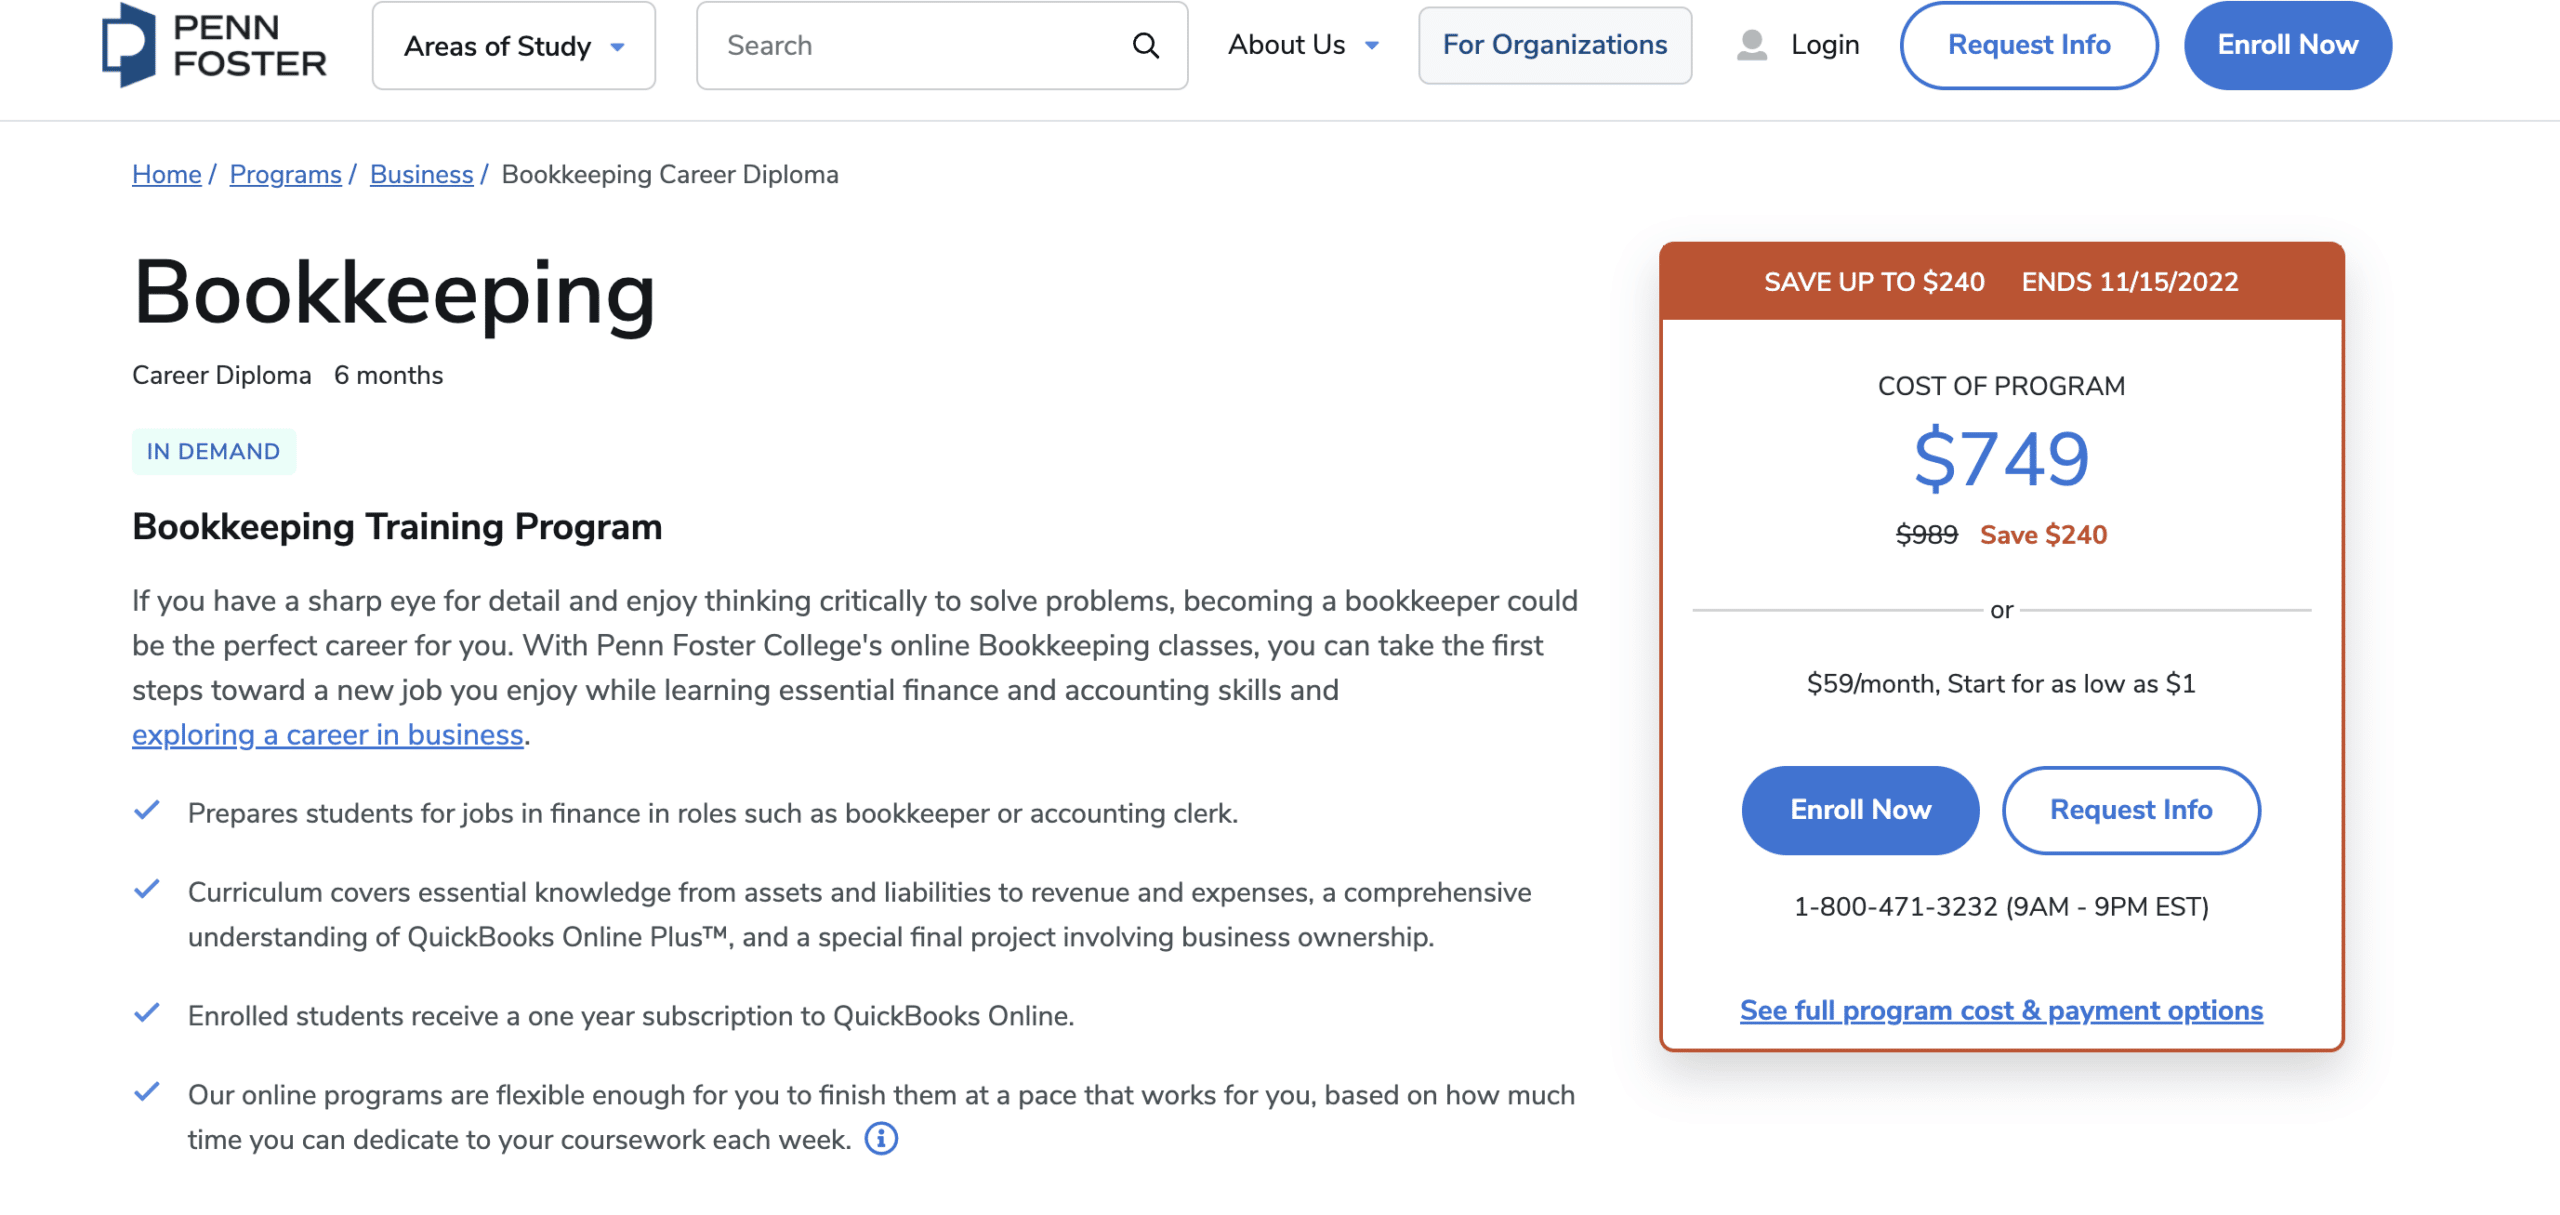Click the Bookkeeping Training Program heading
Screen dimensions: 2560x1215
397,527
